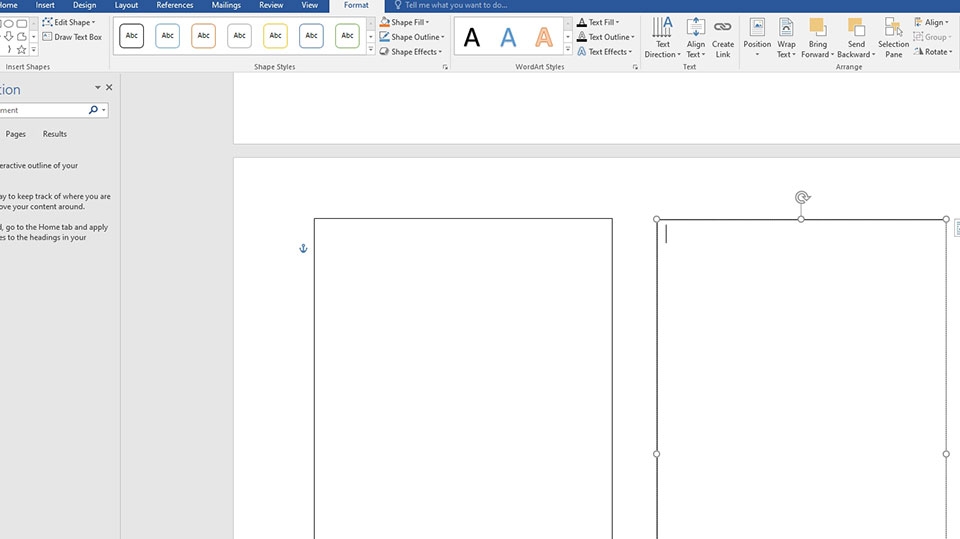Open the Position options icon
960x539 pixels.
757,28
